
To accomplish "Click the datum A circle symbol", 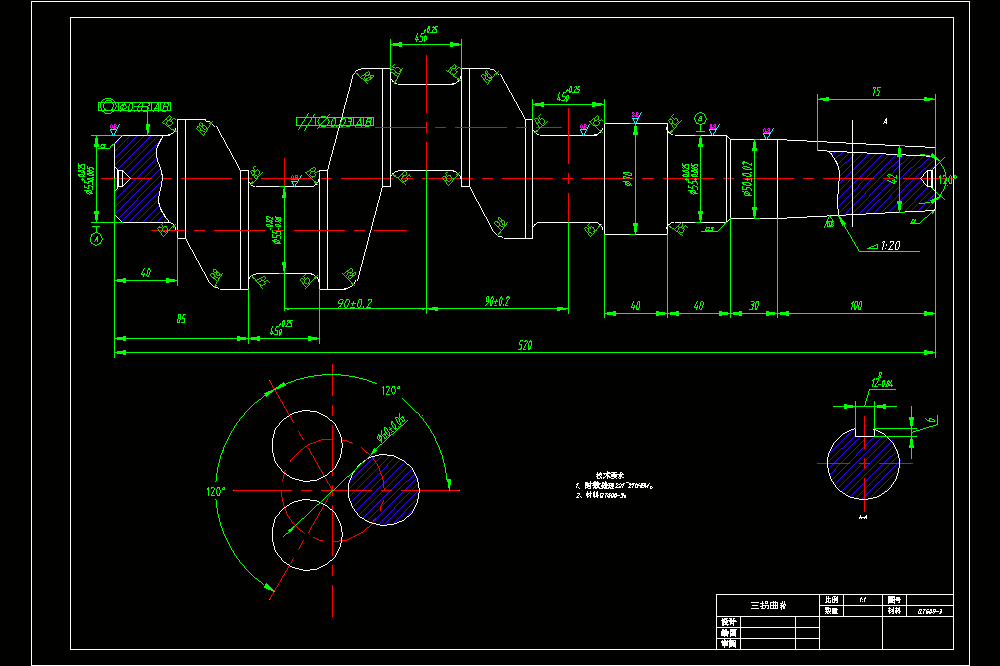I will click(x=96, y=239).
